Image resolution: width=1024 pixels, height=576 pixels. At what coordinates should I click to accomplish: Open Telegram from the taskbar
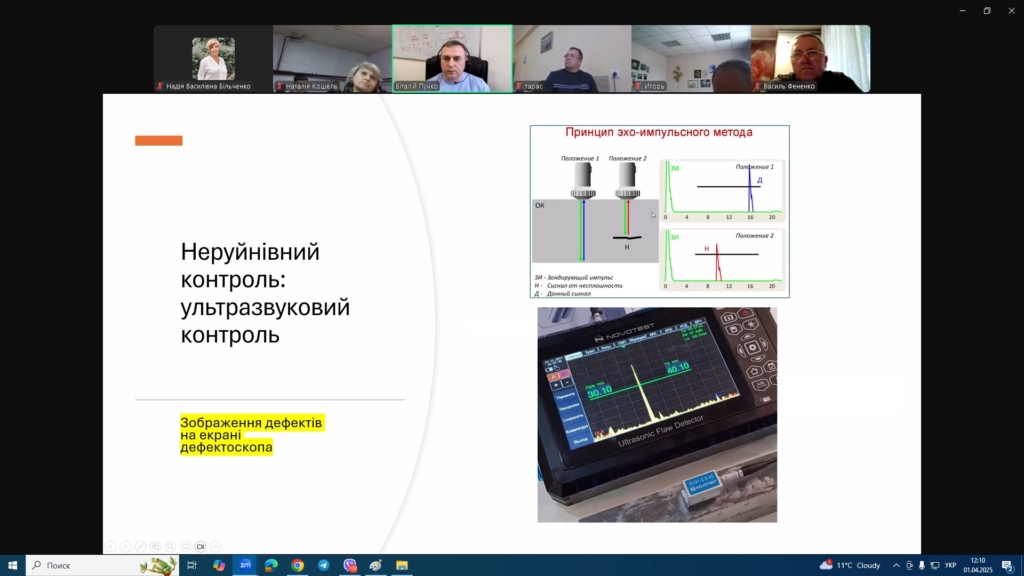[324, 565]
